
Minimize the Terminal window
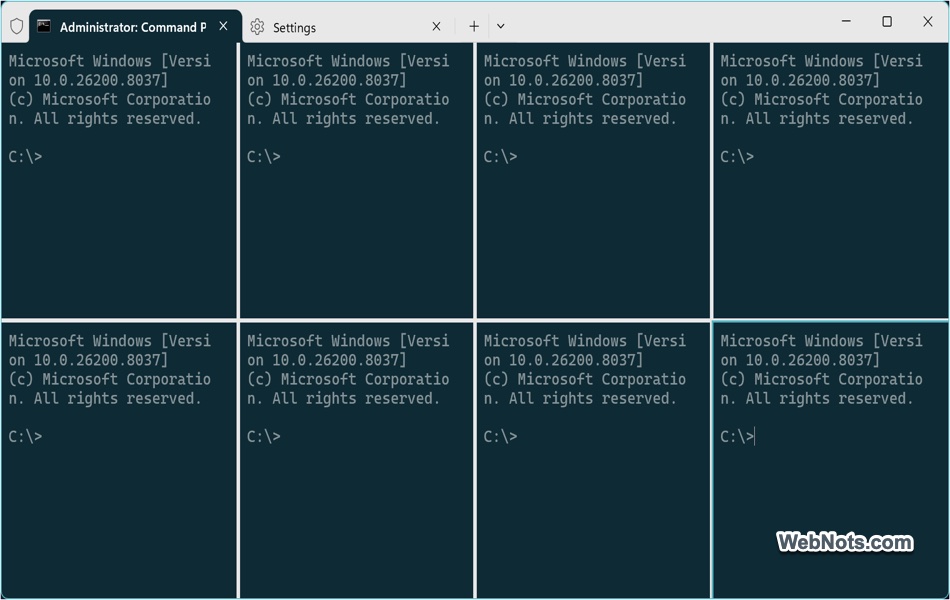point(846,21)
